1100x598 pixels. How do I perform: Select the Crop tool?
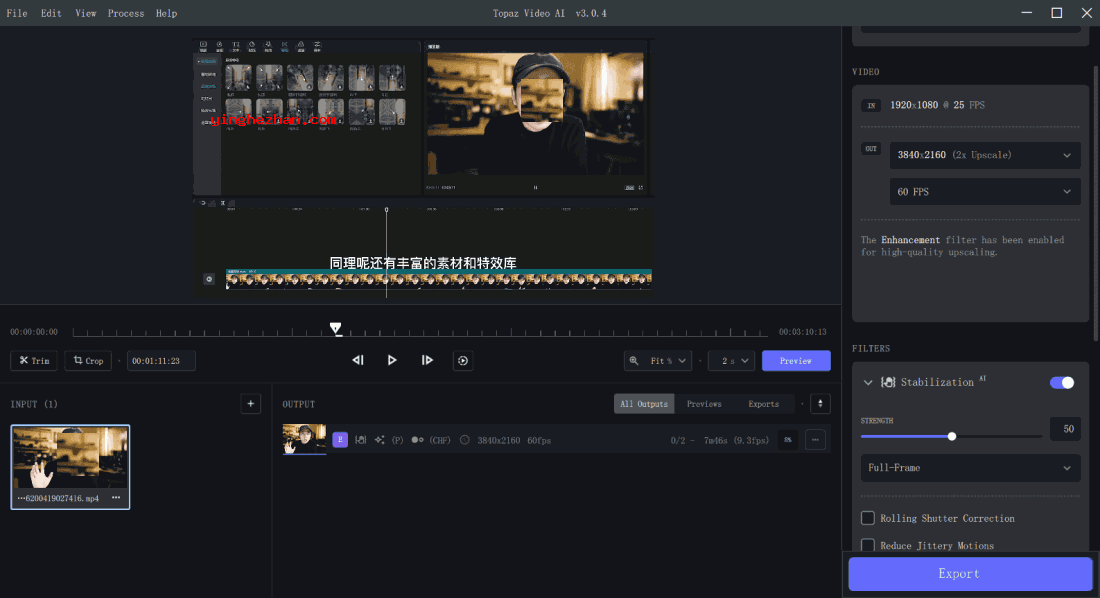pos(88,361)
